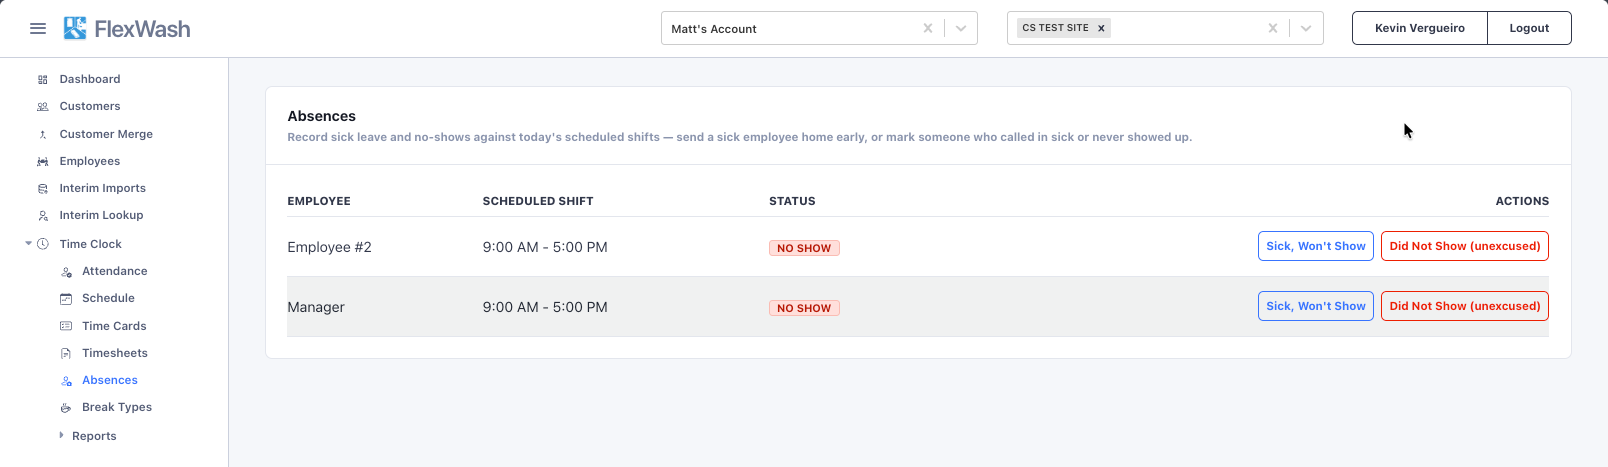Open the Schedule page
Screen dimensions: 1608x467
click(x=108, y=298)
